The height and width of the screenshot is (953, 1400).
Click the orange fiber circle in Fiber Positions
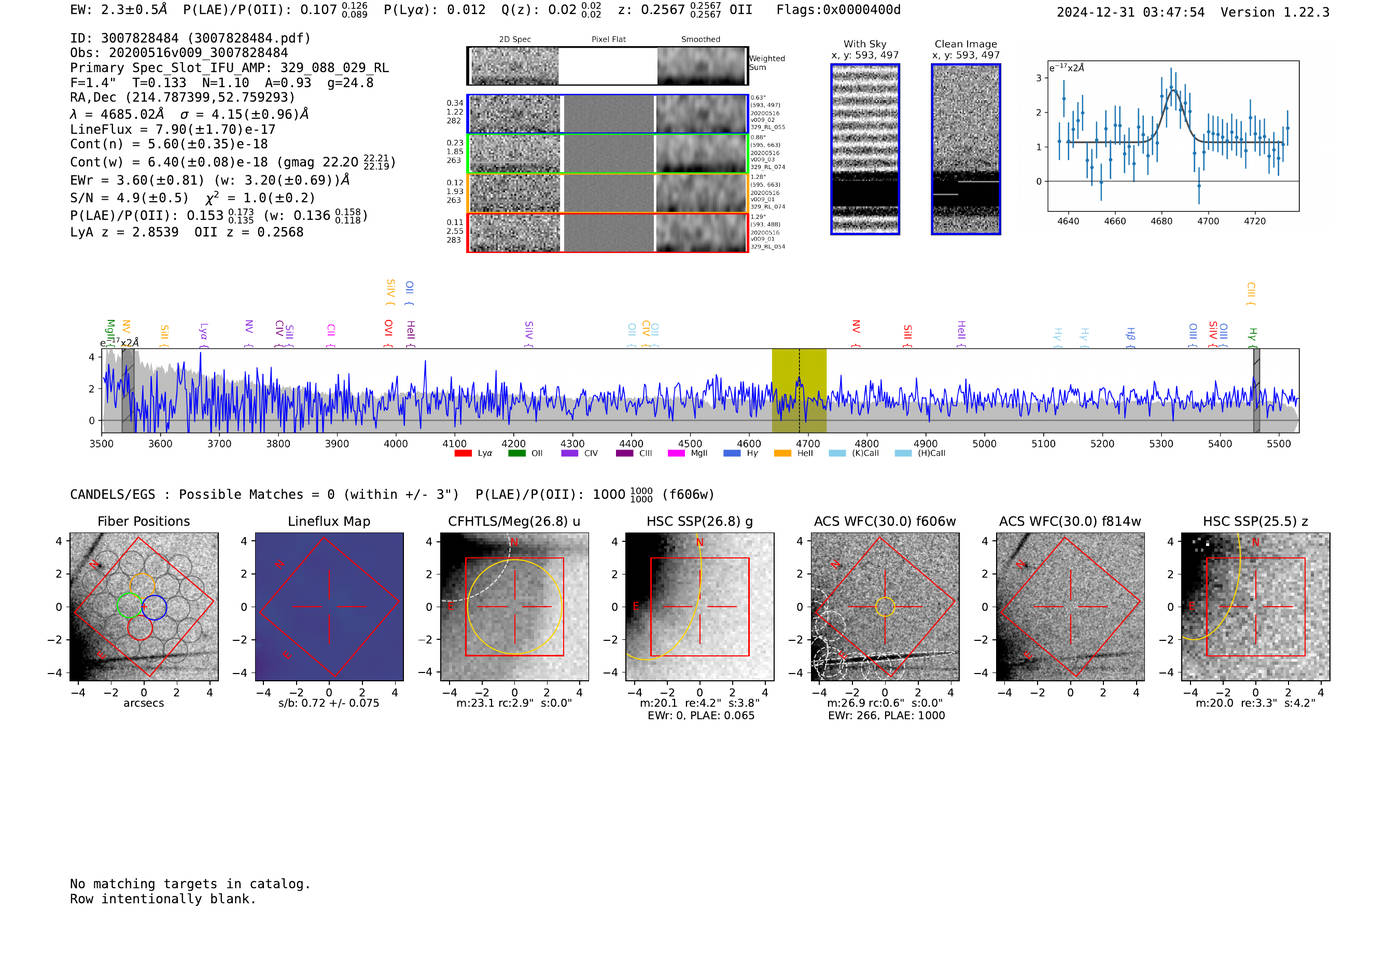pos(142,585)
